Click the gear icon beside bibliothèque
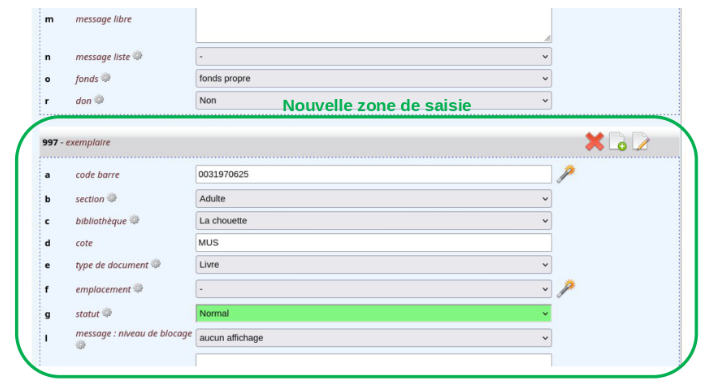This screenshot has width=710, height=386. pos(134,220)
